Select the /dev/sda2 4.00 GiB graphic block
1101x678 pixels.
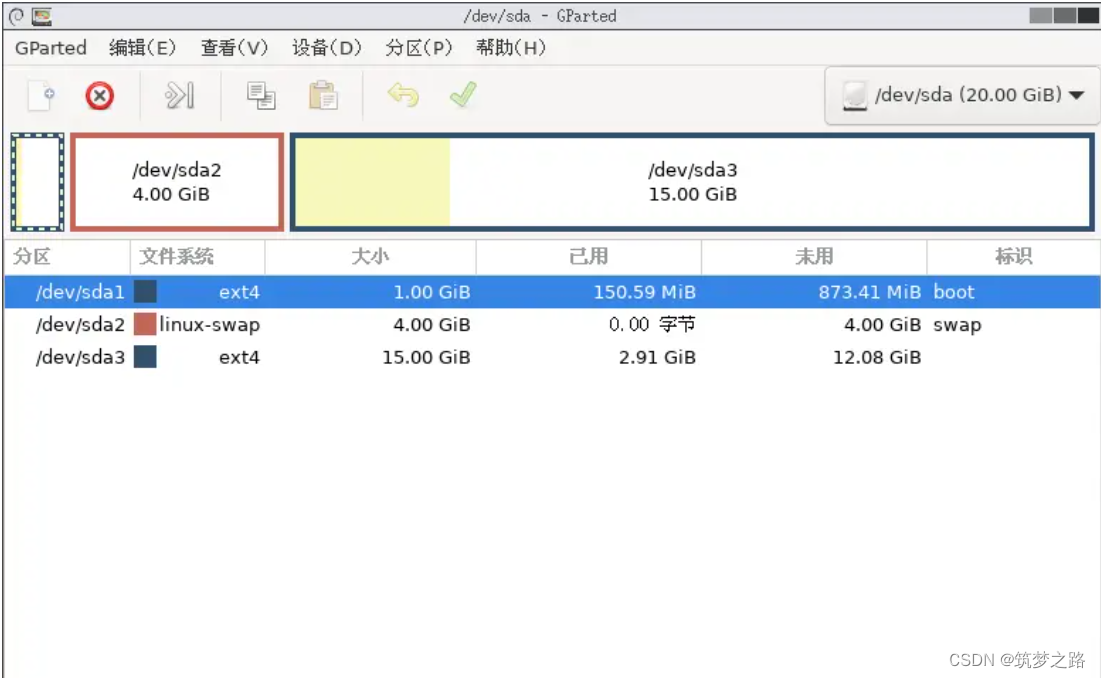pyautogui.click(x=177, y=182)
